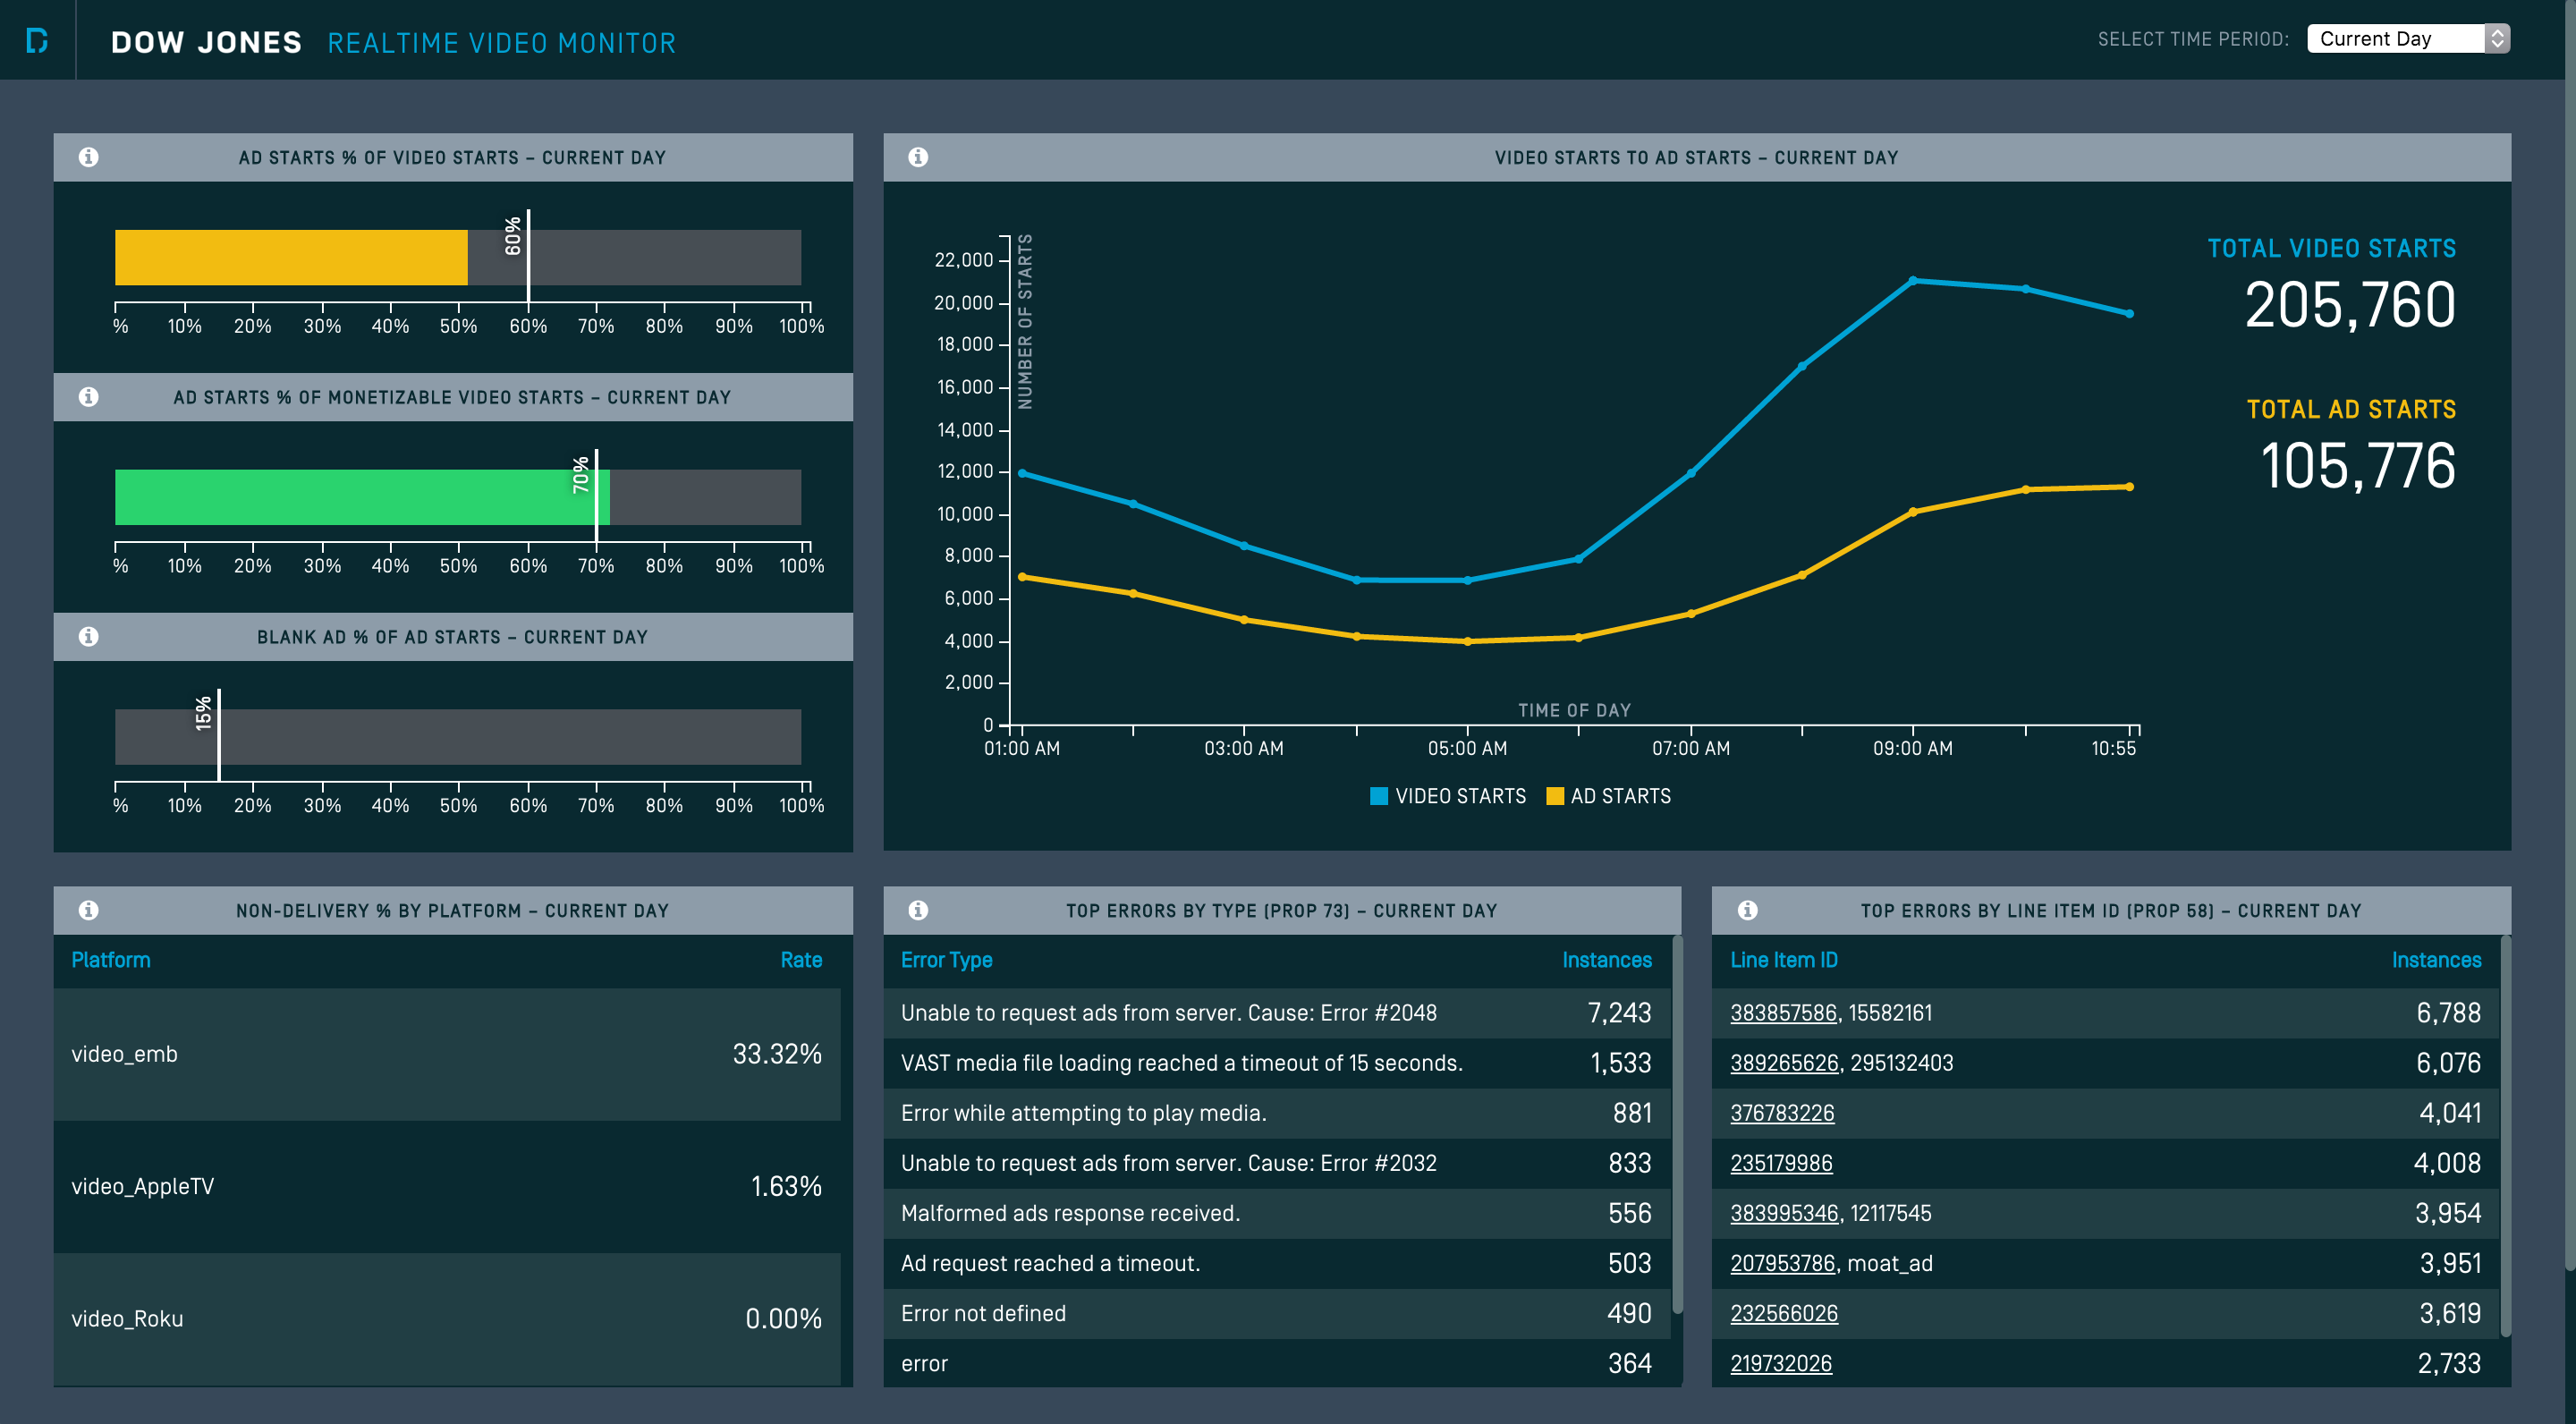The image size is (2576, 1424).
Task: Click the page vertical scrollbar
Action: point(2570,635)
